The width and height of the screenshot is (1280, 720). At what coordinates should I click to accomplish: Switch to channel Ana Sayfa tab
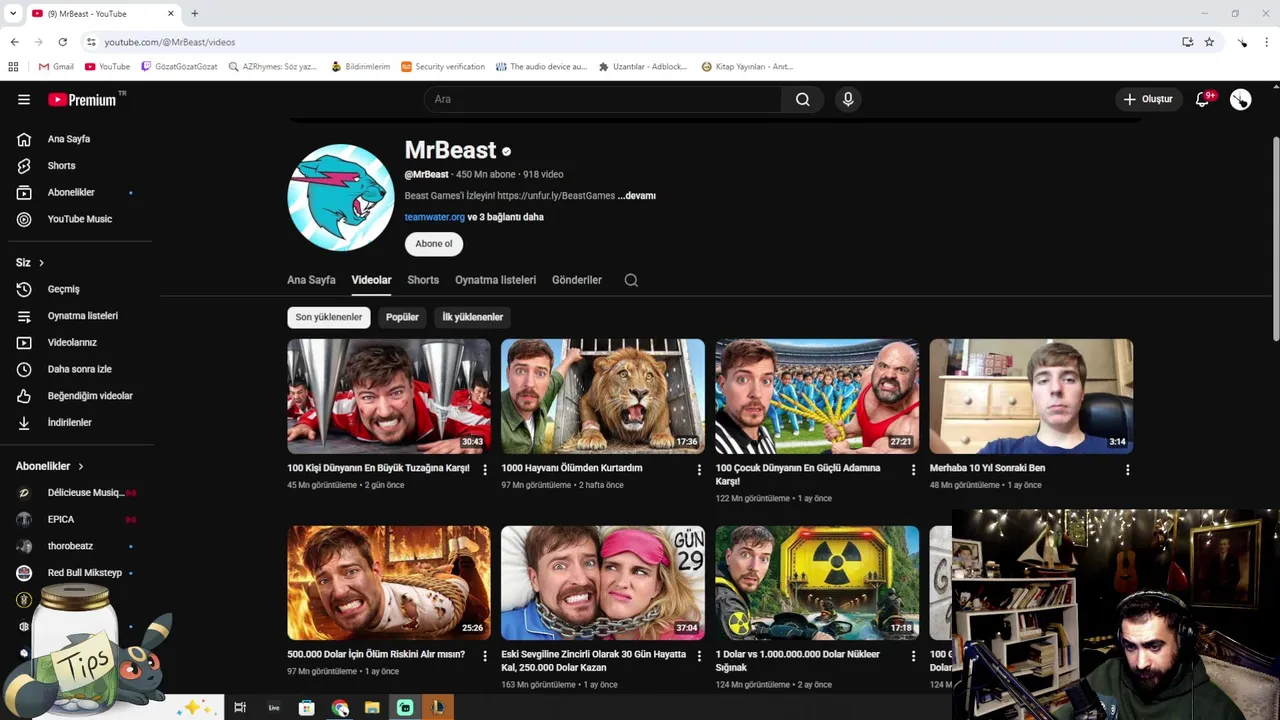tap(311, 280)
